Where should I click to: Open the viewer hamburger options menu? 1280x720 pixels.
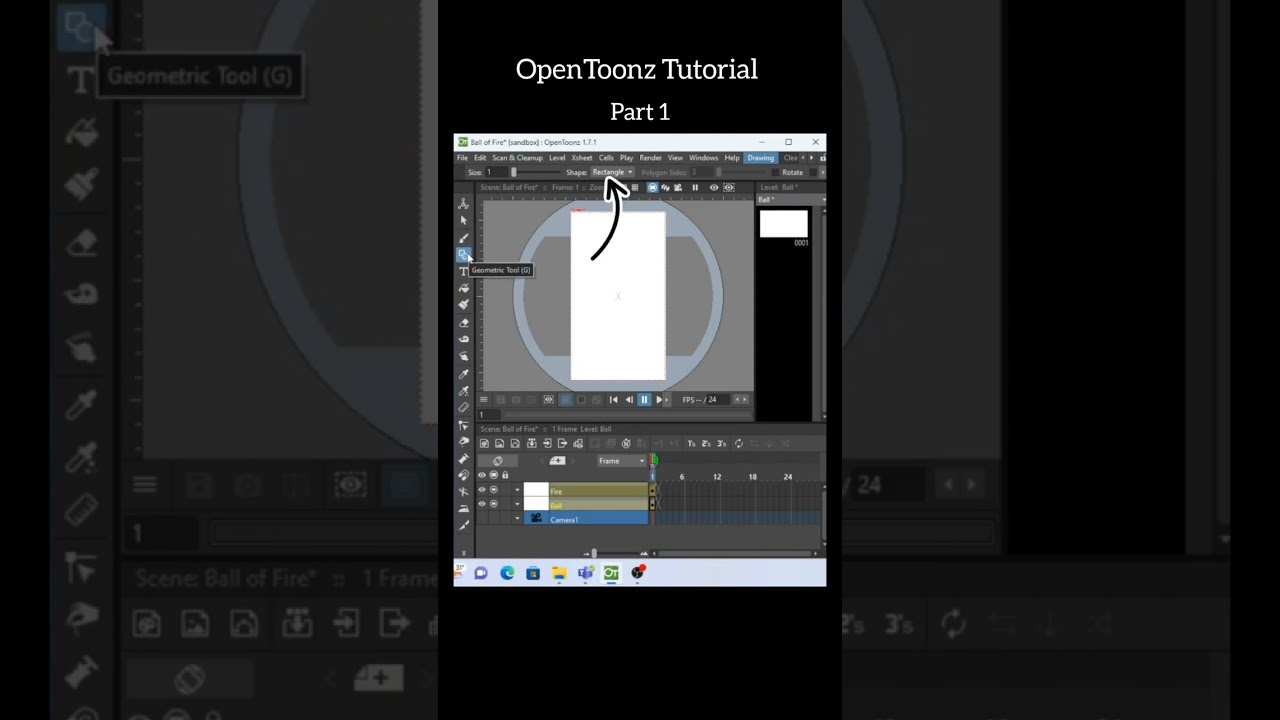tap(484, 399)
